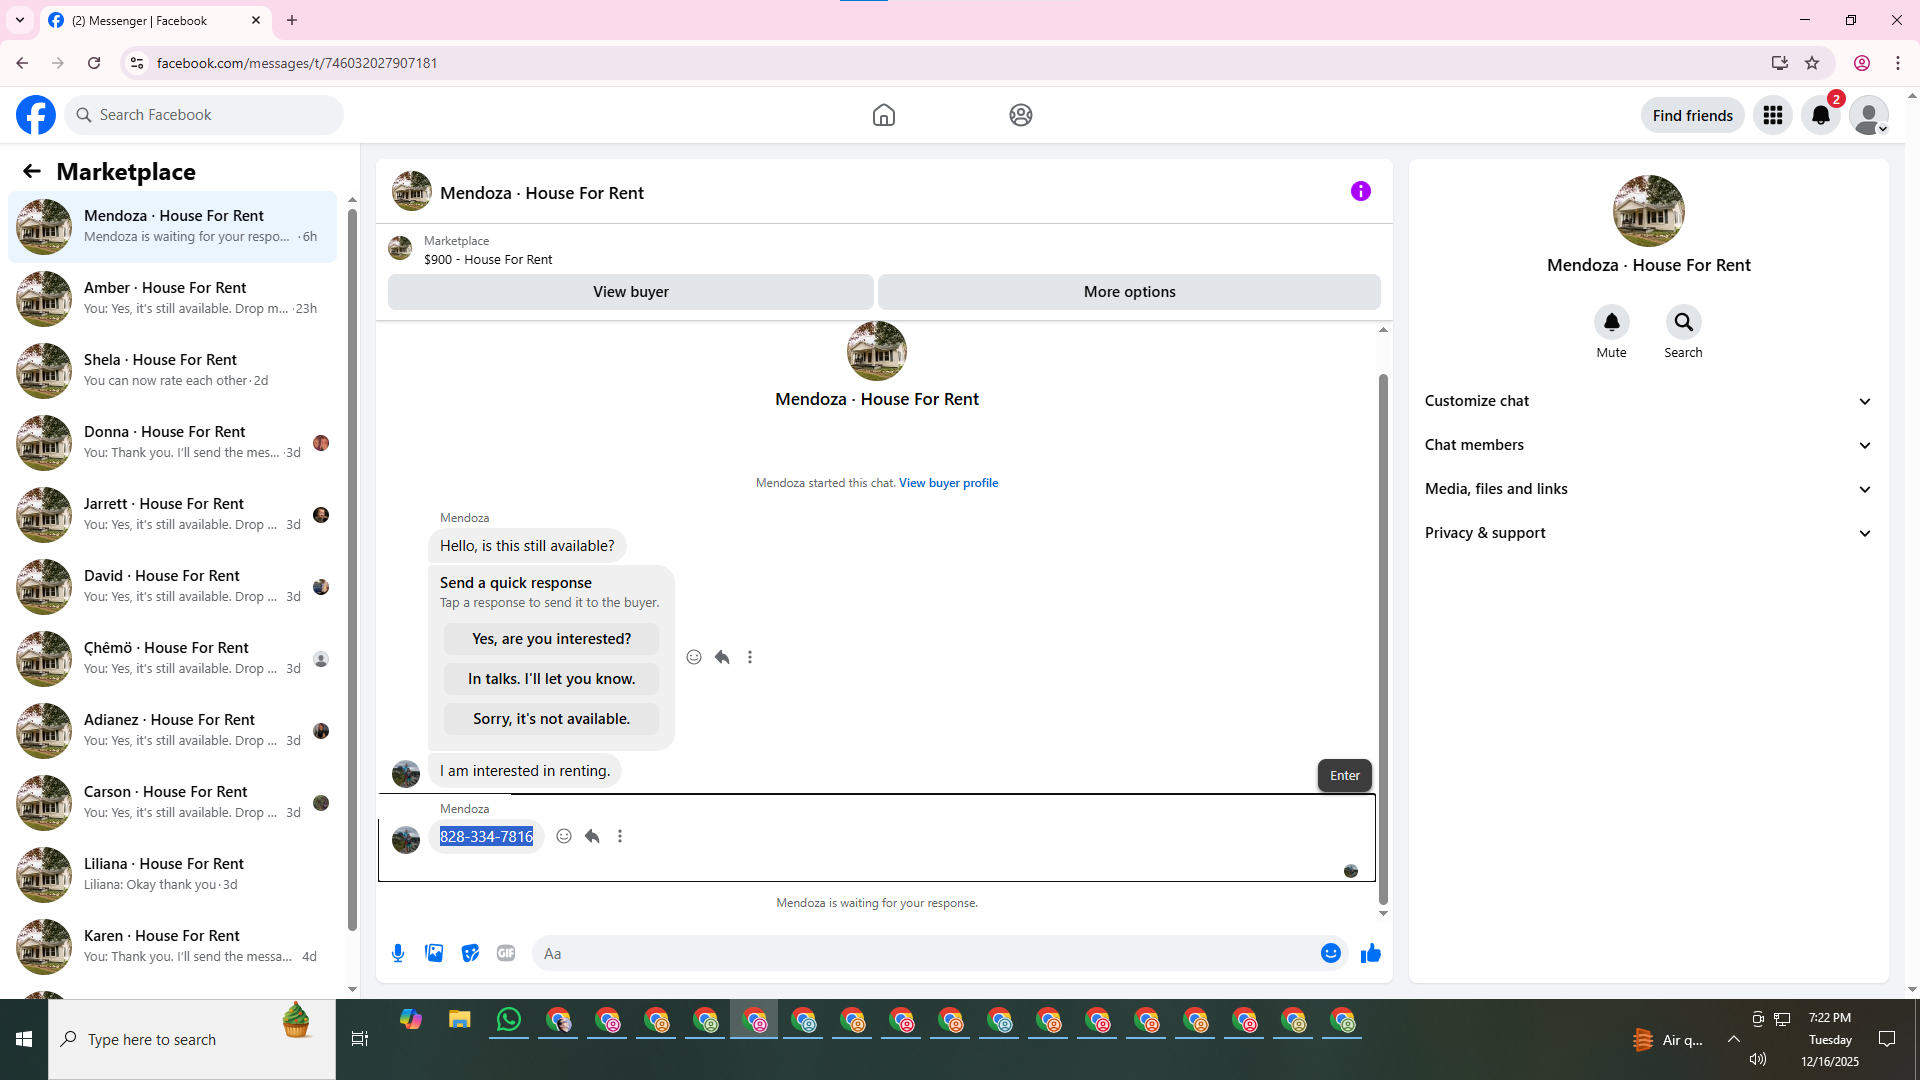Viewport: 1920px width, 1080px height.
Task: Follow the View buyer profile link
Action: pos(949,483)
